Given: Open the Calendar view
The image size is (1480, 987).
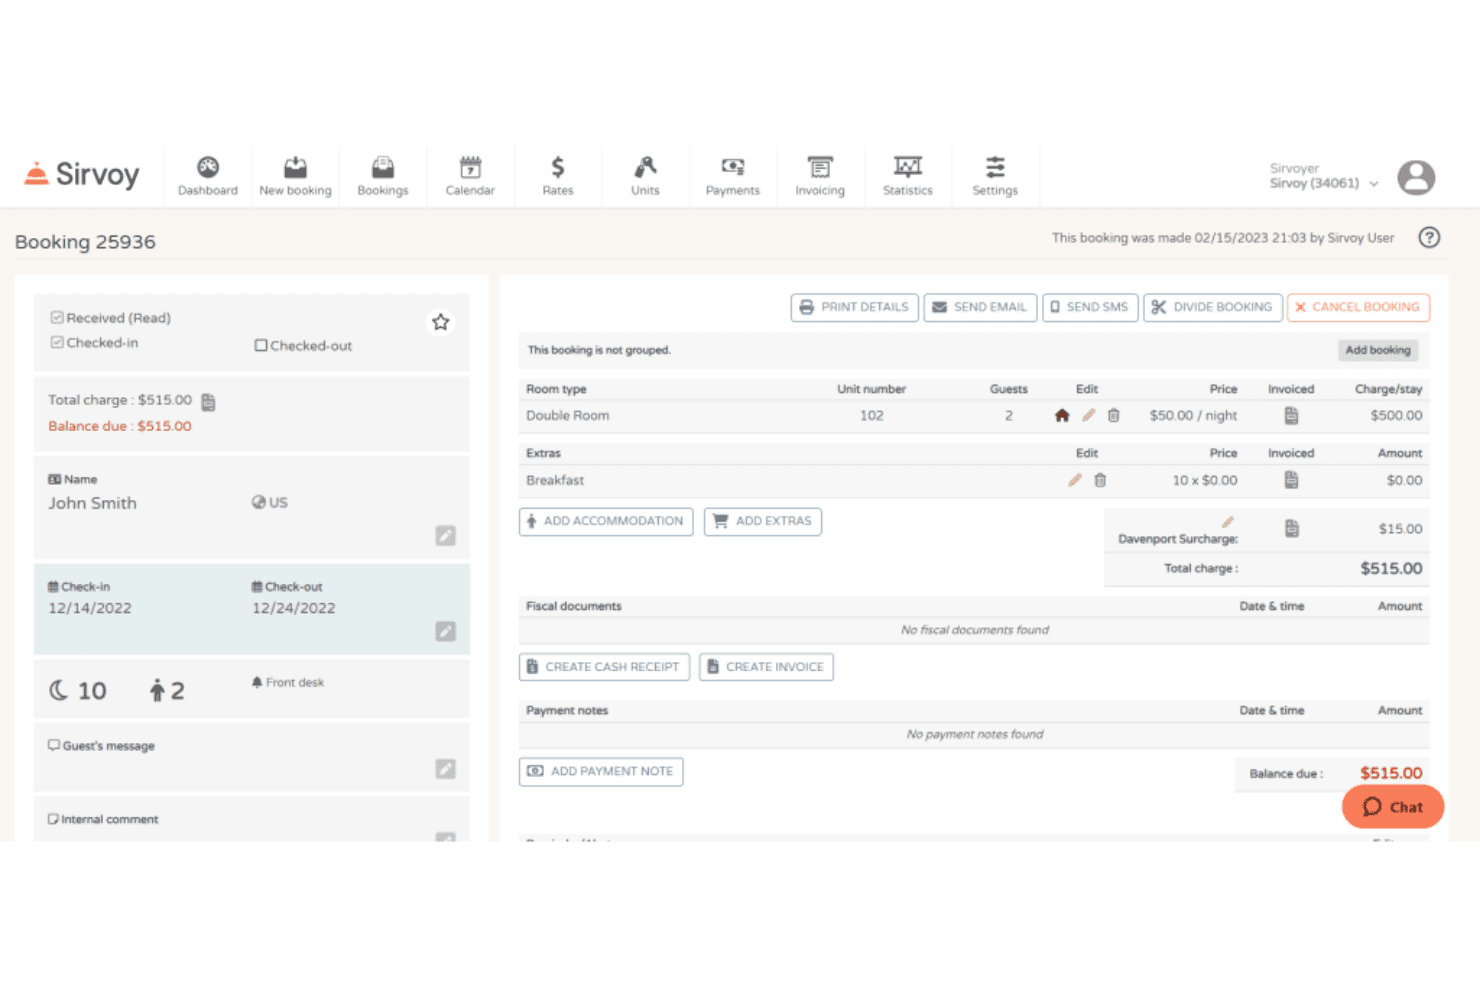Looking at the screenshot, I should pyautogui.click(x=470, y=176).
